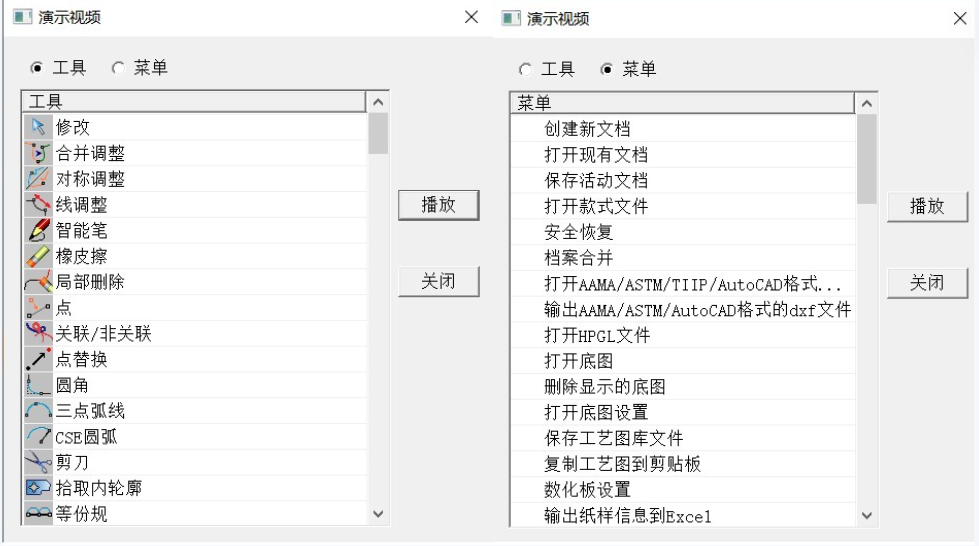Click scroll down arrow in 菜单 list

tap(866, 515)
